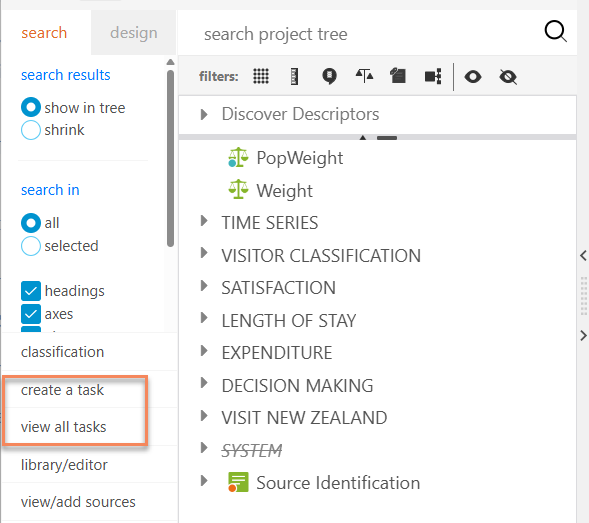
Task: Select the EXPENDITURE tree label
Action: point(277,353)
